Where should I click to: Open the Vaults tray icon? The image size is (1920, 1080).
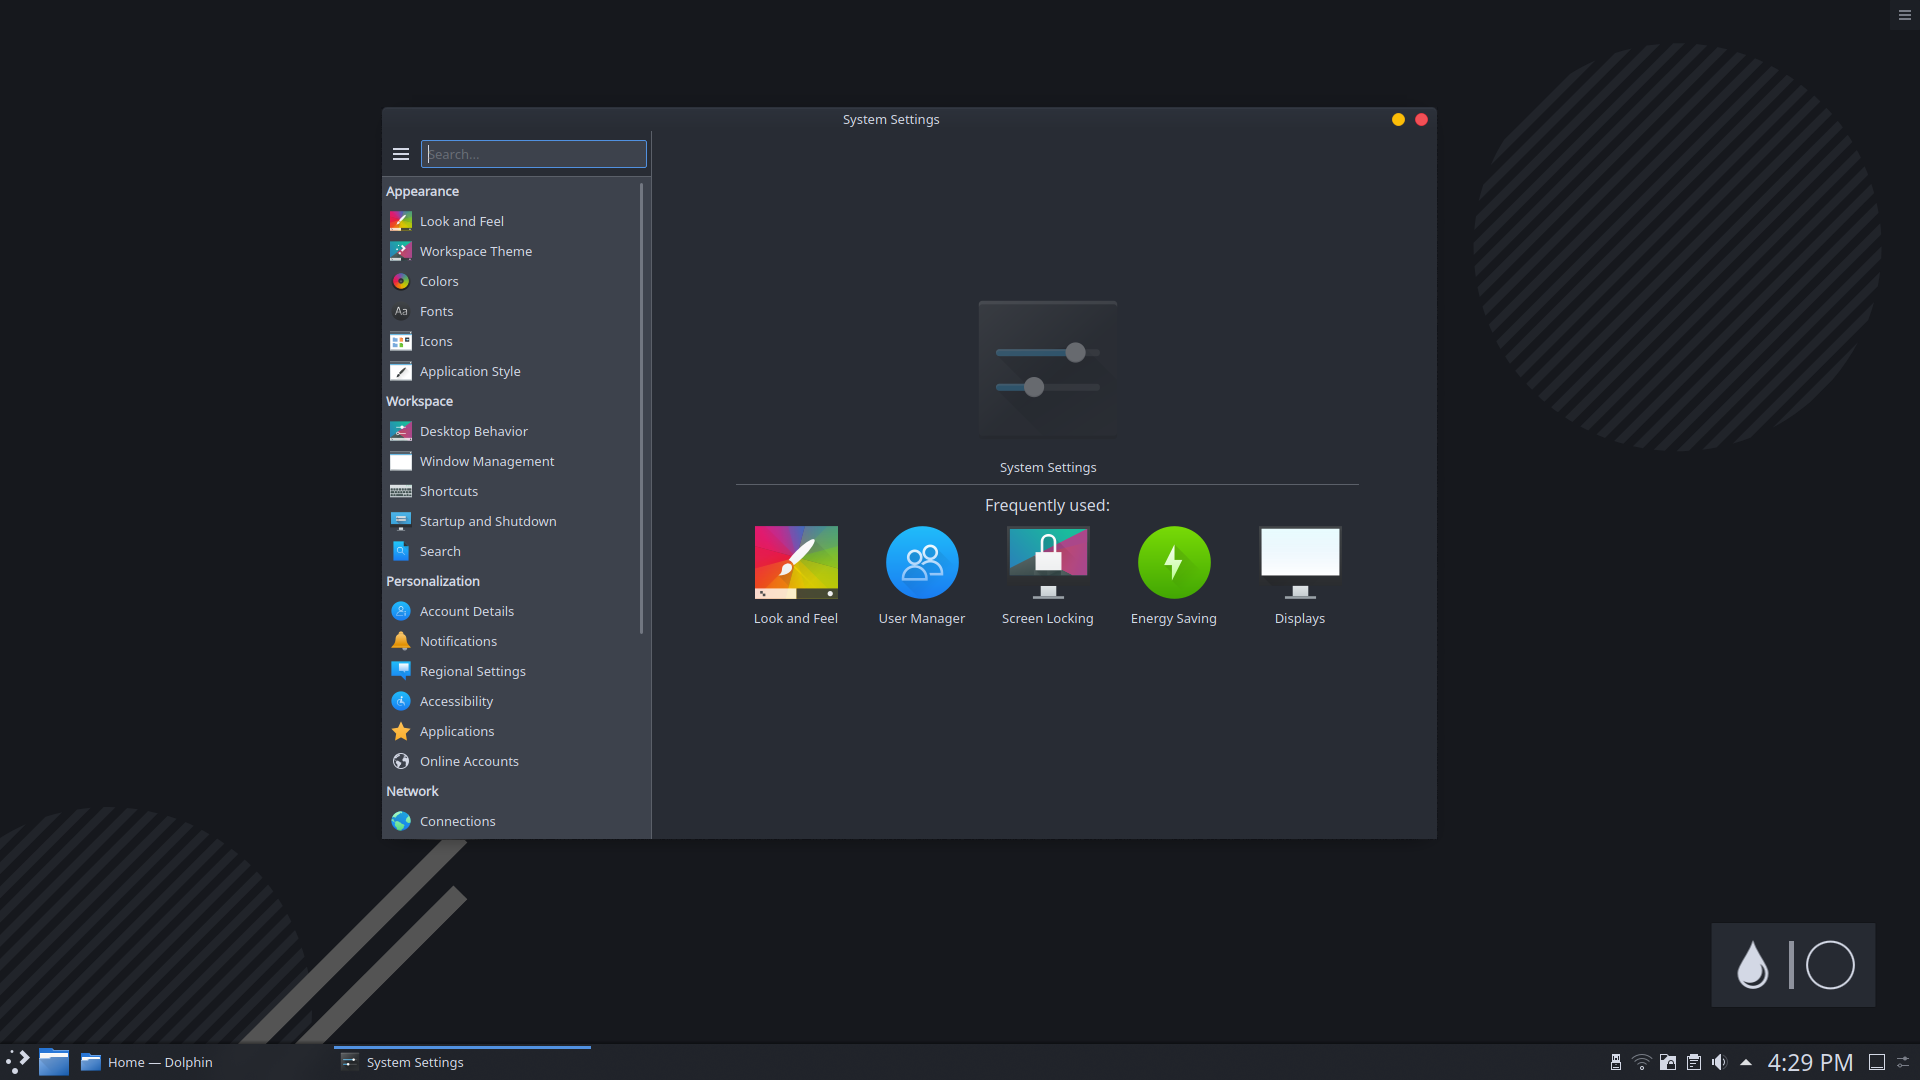pos(1668,1062)
